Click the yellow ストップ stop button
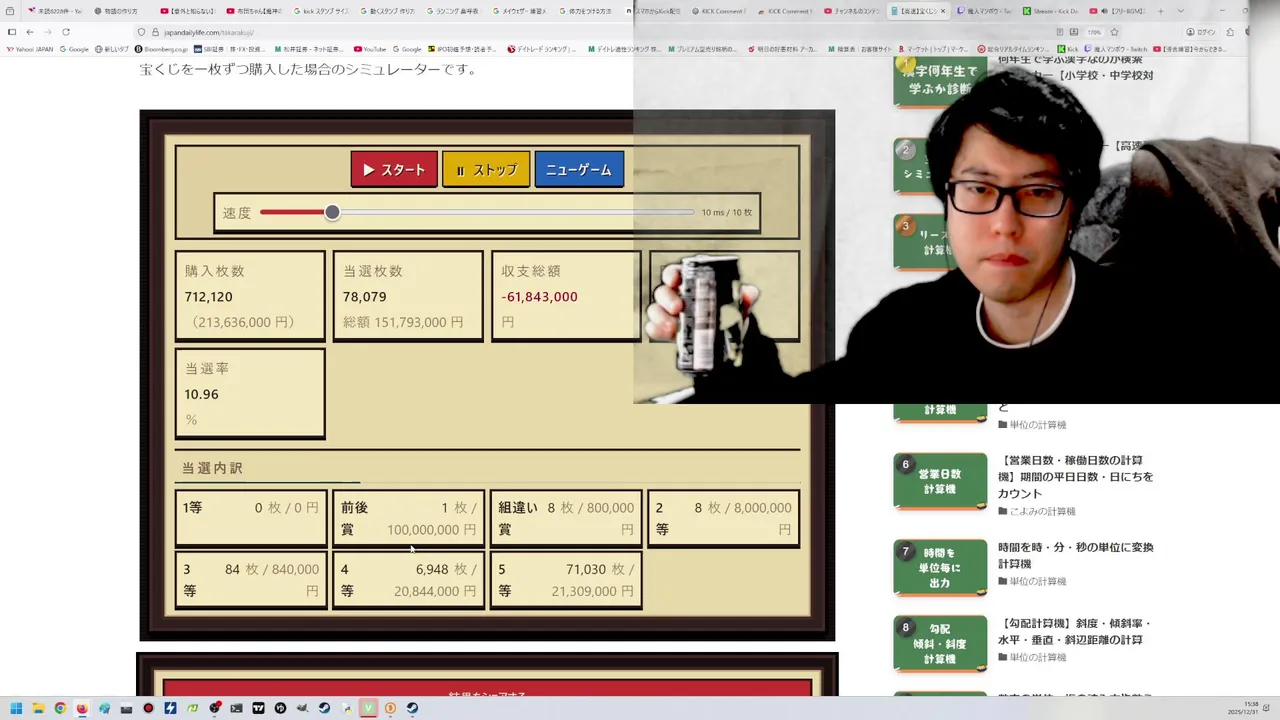The width and height of the screenshot is (1280, 720). (x=486, y=170)
